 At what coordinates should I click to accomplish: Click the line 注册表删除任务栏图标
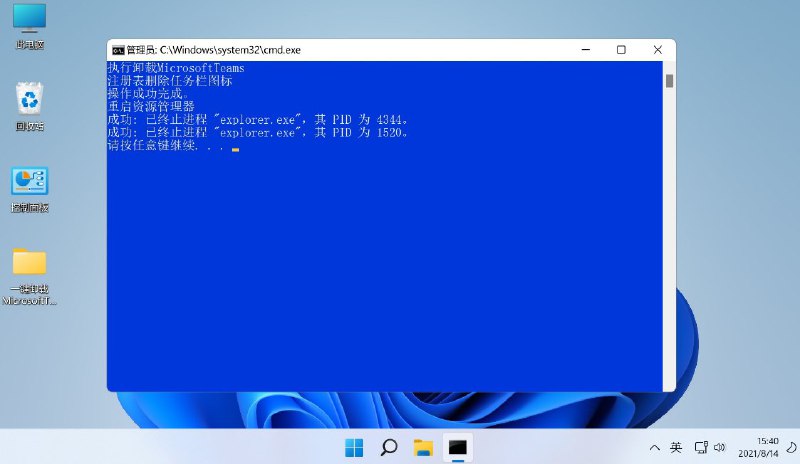coord(170,81)
